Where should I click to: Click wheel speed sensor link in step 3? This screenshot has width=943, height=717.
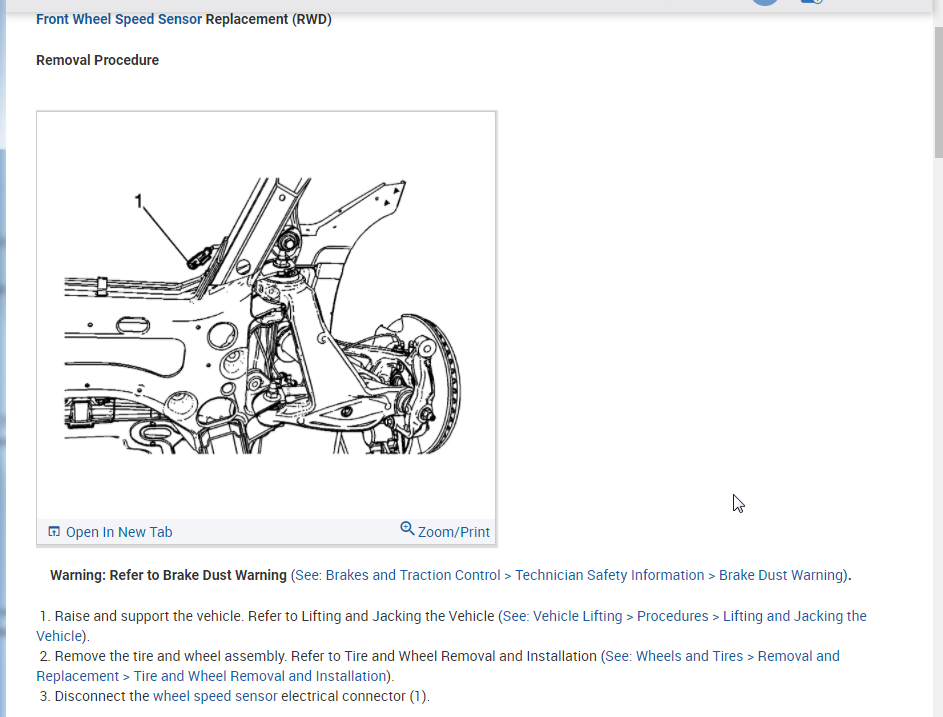tap(215, 696)
